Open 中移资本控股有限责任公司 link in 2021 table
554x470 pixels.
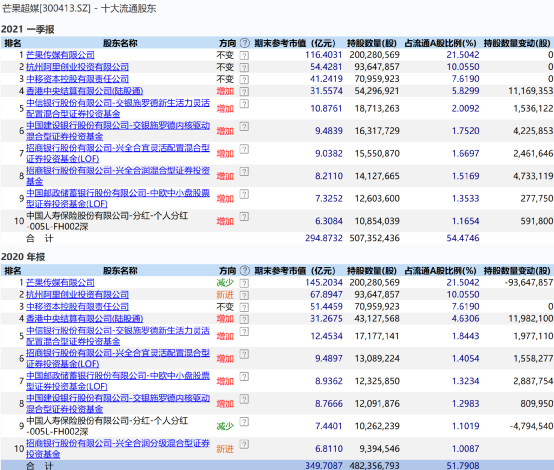[x=77, y=79]
